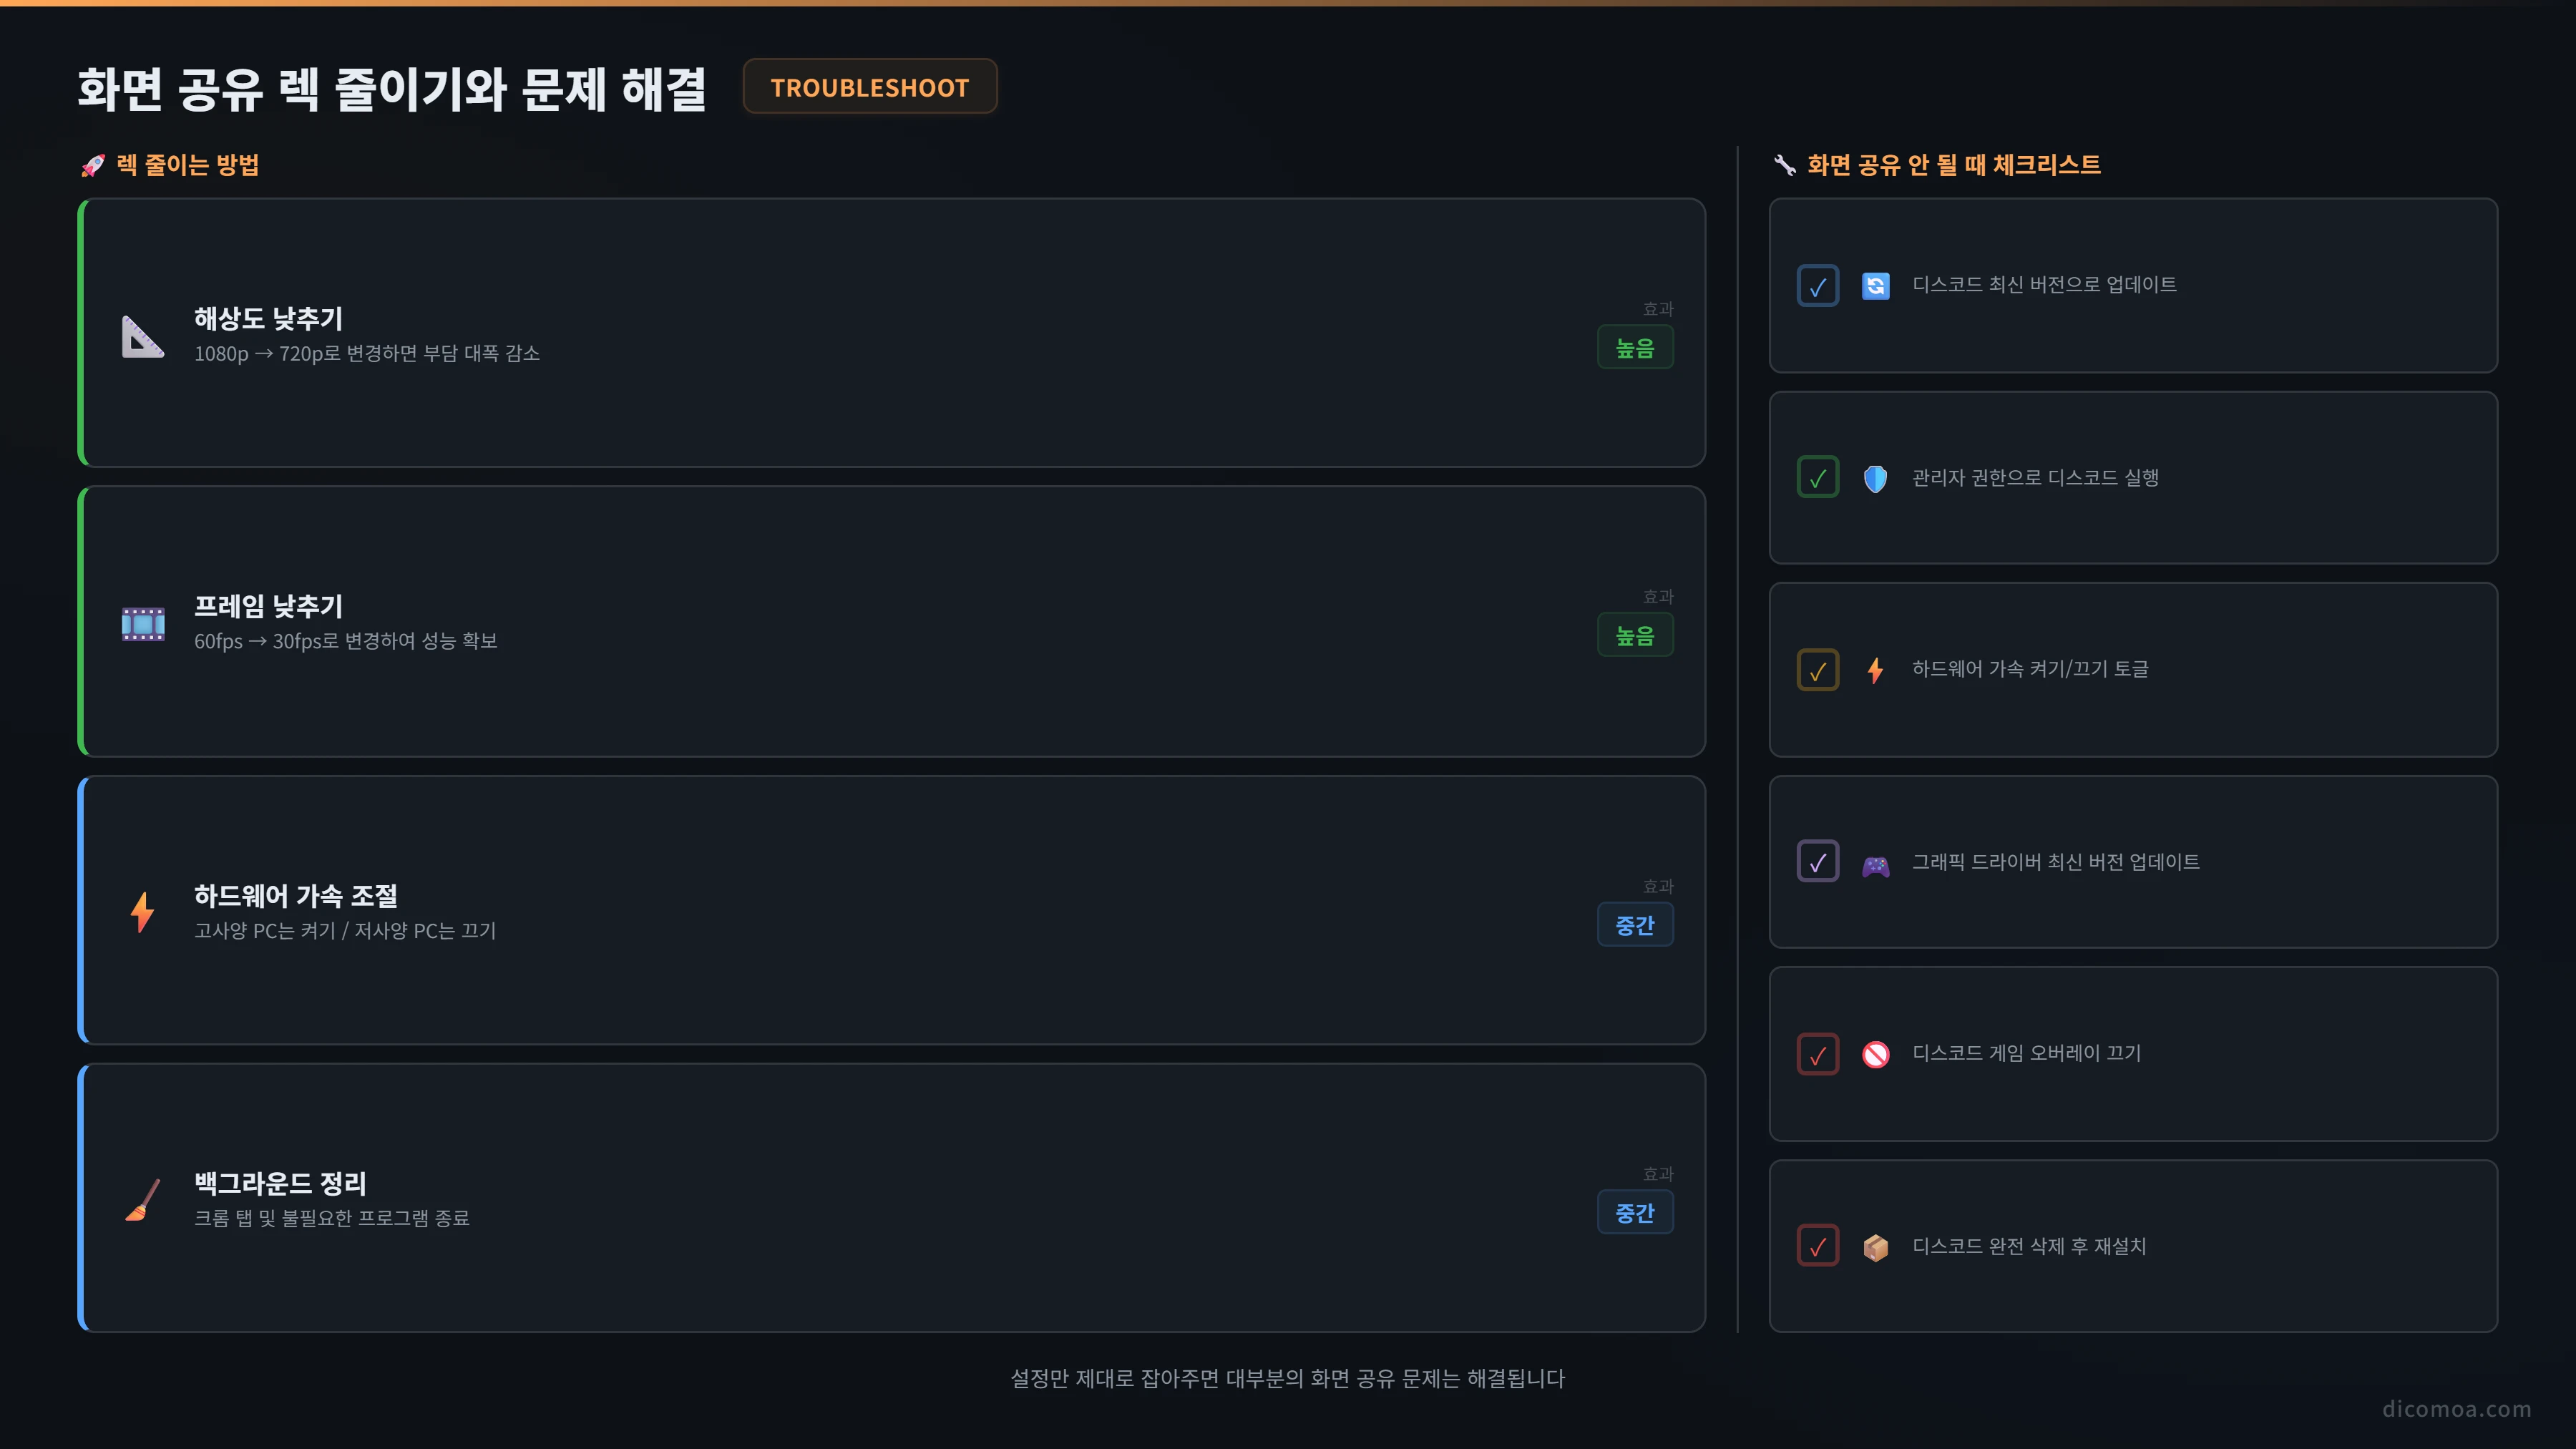The height and width of the screenshot is (1449, 2576).
Task: Click the gamepad icon for 그래픽 드라이버 업데이트
Action: point(1876,864)
